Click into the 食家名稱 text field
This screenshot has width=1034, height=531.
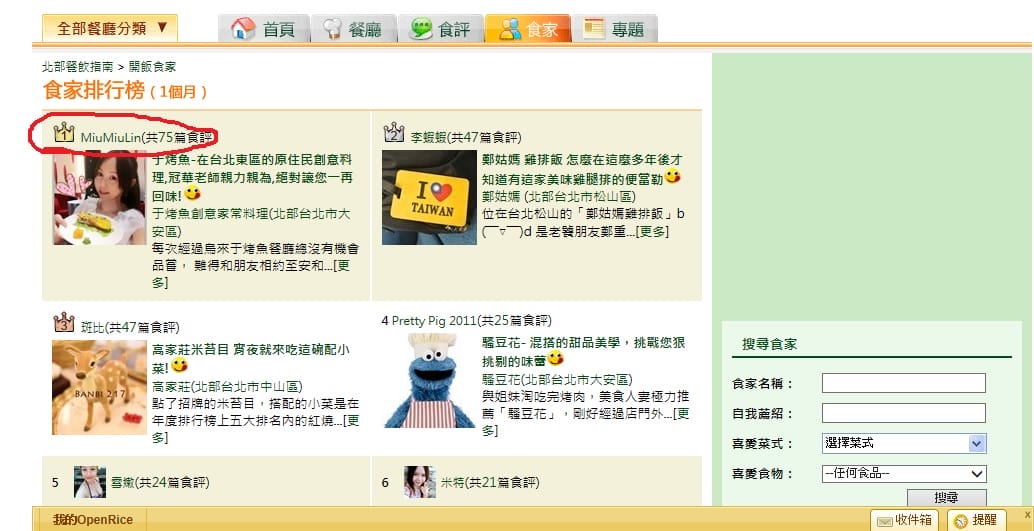click(903, 383)
